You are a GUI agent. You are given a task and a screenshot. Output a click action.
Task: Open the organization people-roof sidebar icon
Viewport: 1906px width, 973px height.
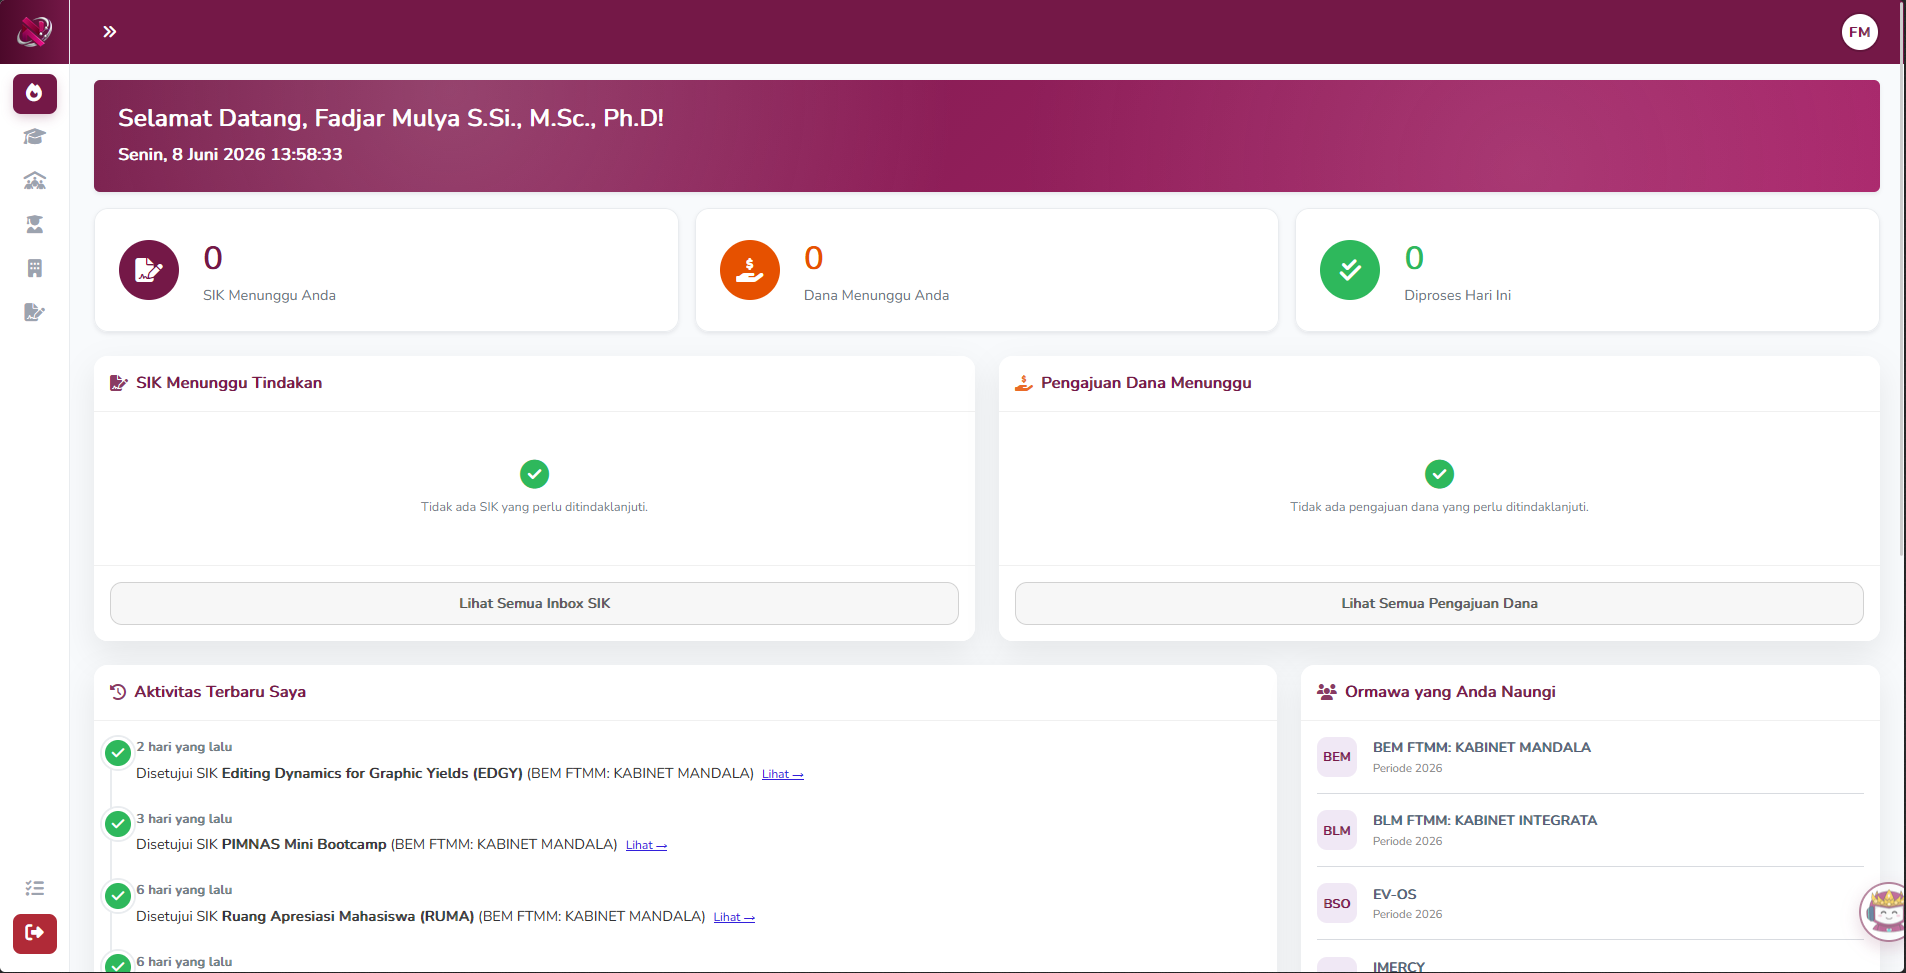tap(35, 181)
